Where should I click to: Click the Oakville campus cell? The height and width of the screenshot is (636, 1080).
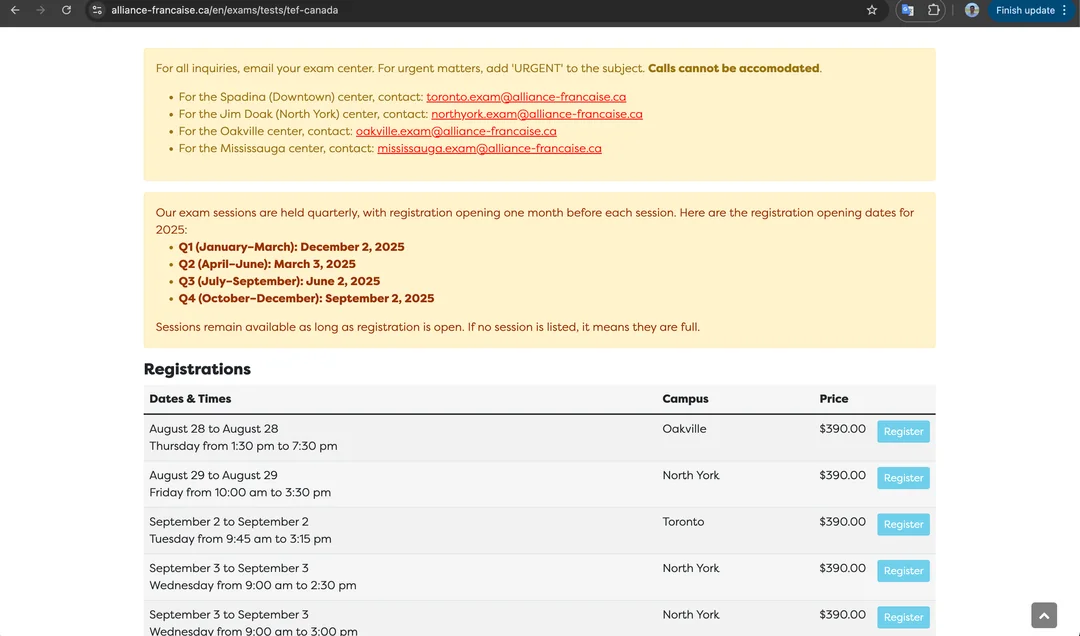tap(685, 429)
